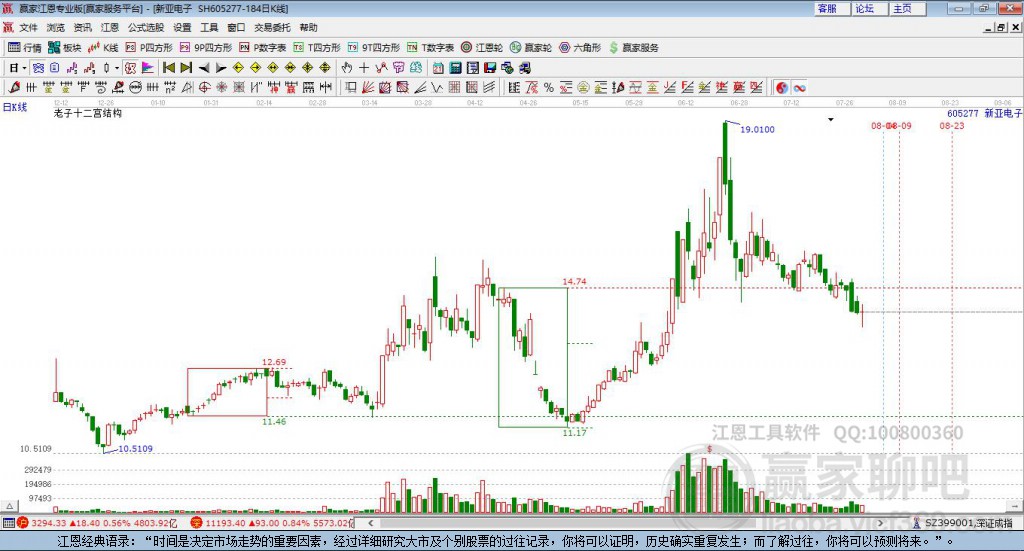1024x551 pixels.
Task: Toggle the colored flag triangle icon
Action: click(148, 68)
